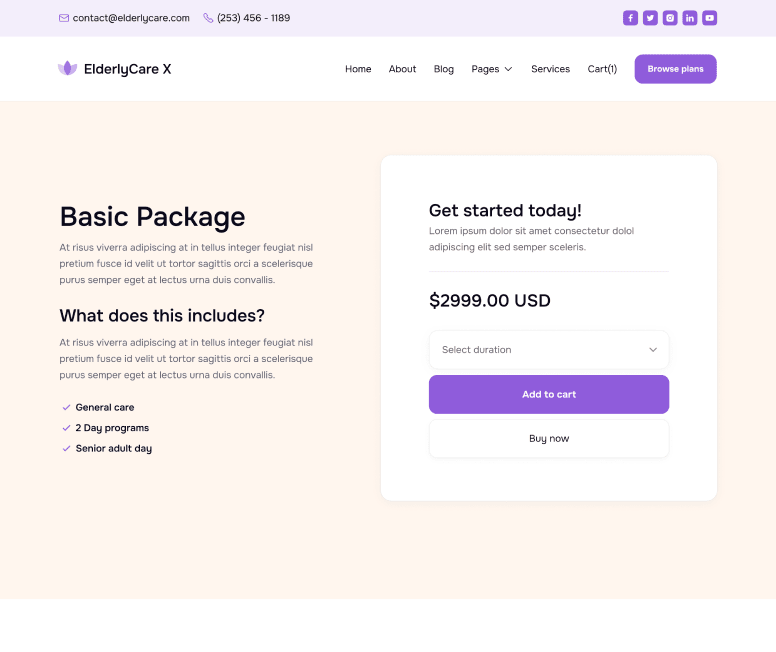Click the Buy now button
This screenshot has width=776, height=652.
click(x=549, y=439)
